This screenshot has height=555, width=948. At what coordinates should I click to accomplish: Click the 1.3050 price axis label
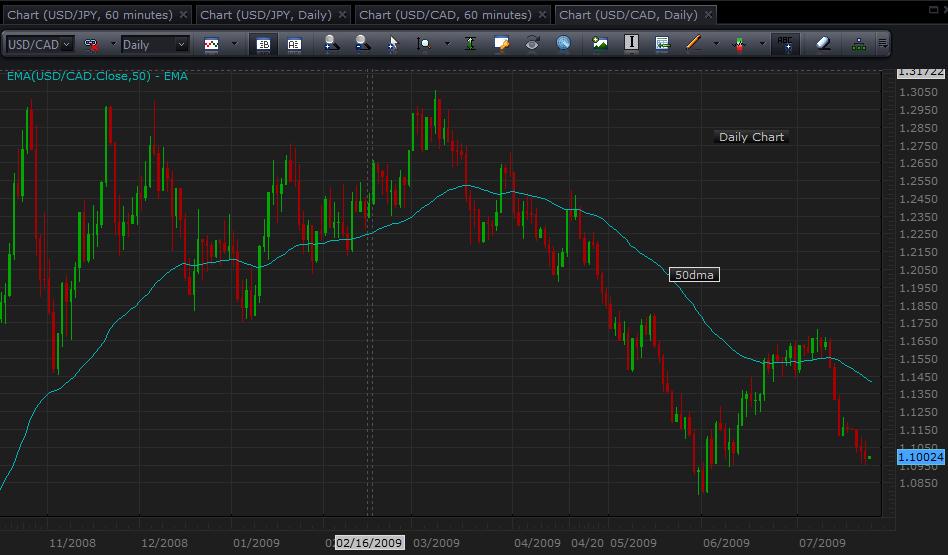[918, 92]
